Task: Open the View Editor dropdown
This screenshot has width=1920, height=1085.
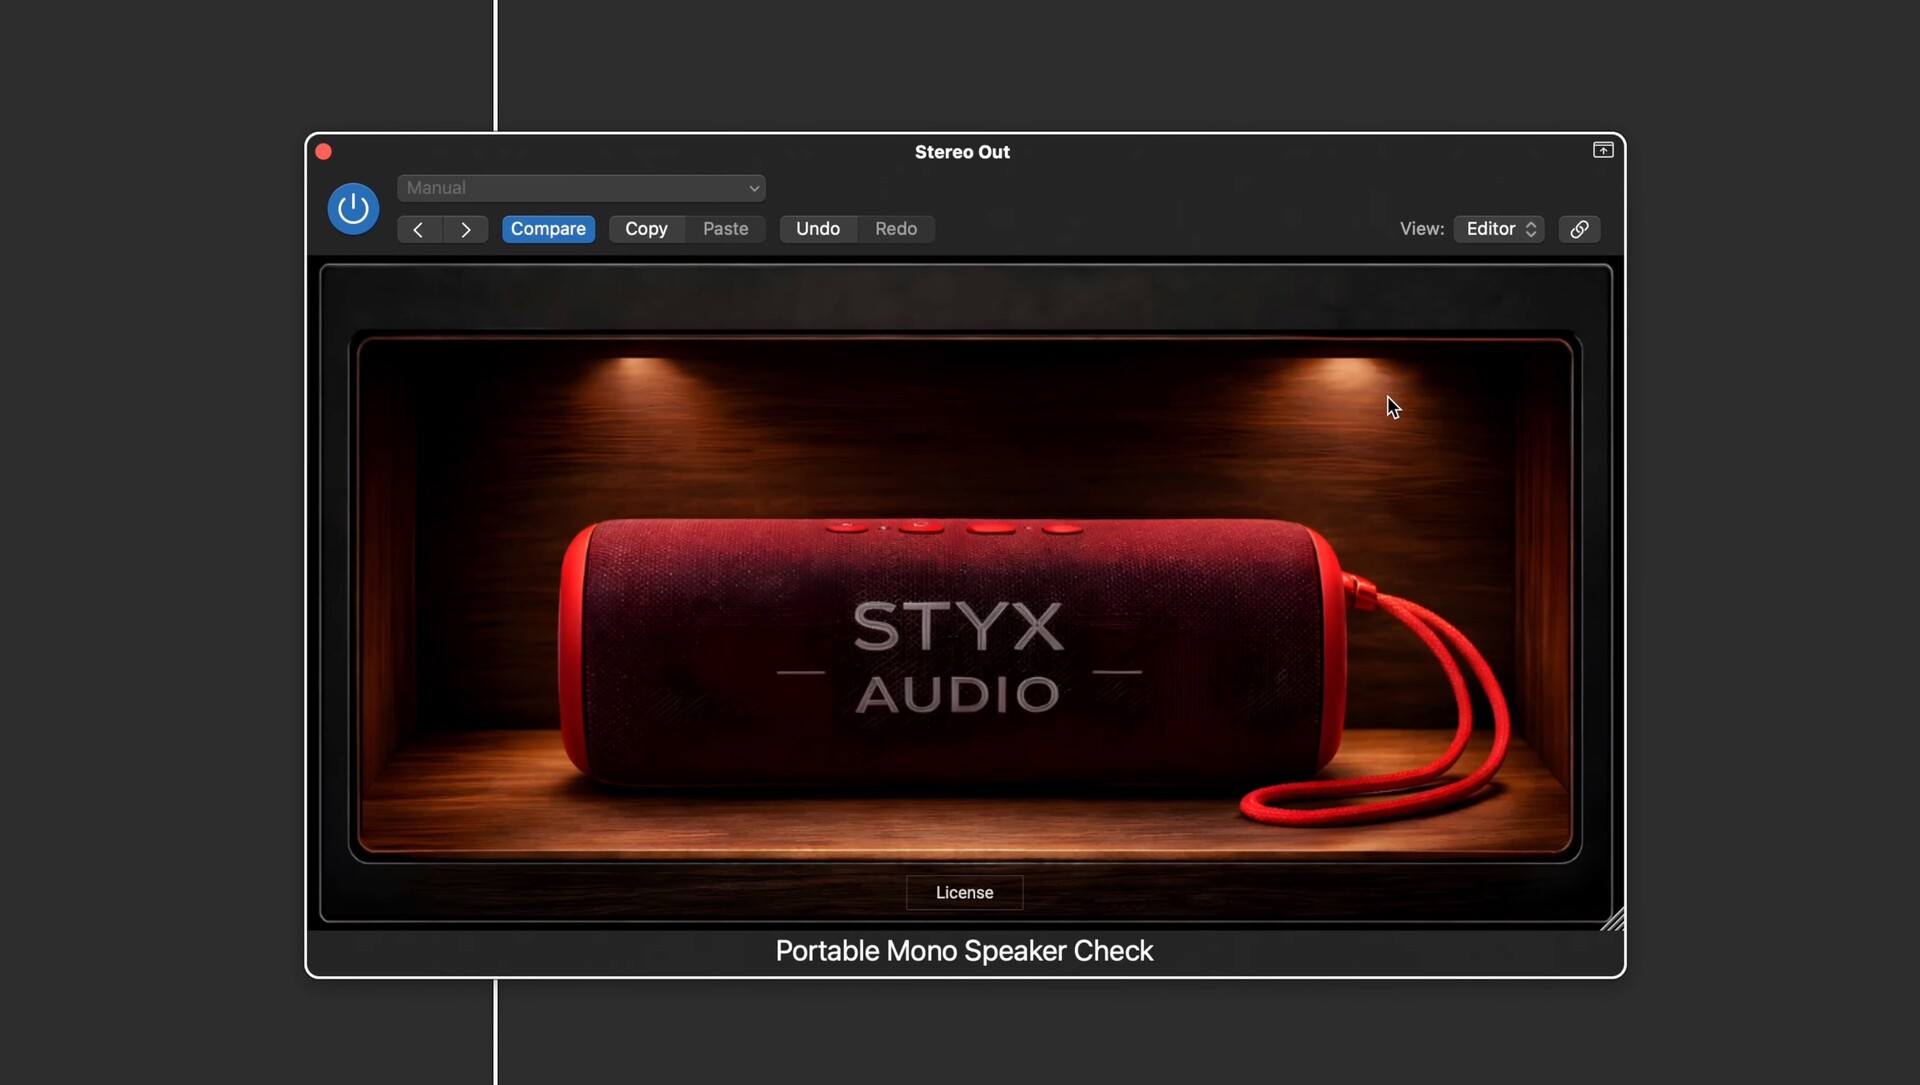Action: click(x=1498, y=229)
